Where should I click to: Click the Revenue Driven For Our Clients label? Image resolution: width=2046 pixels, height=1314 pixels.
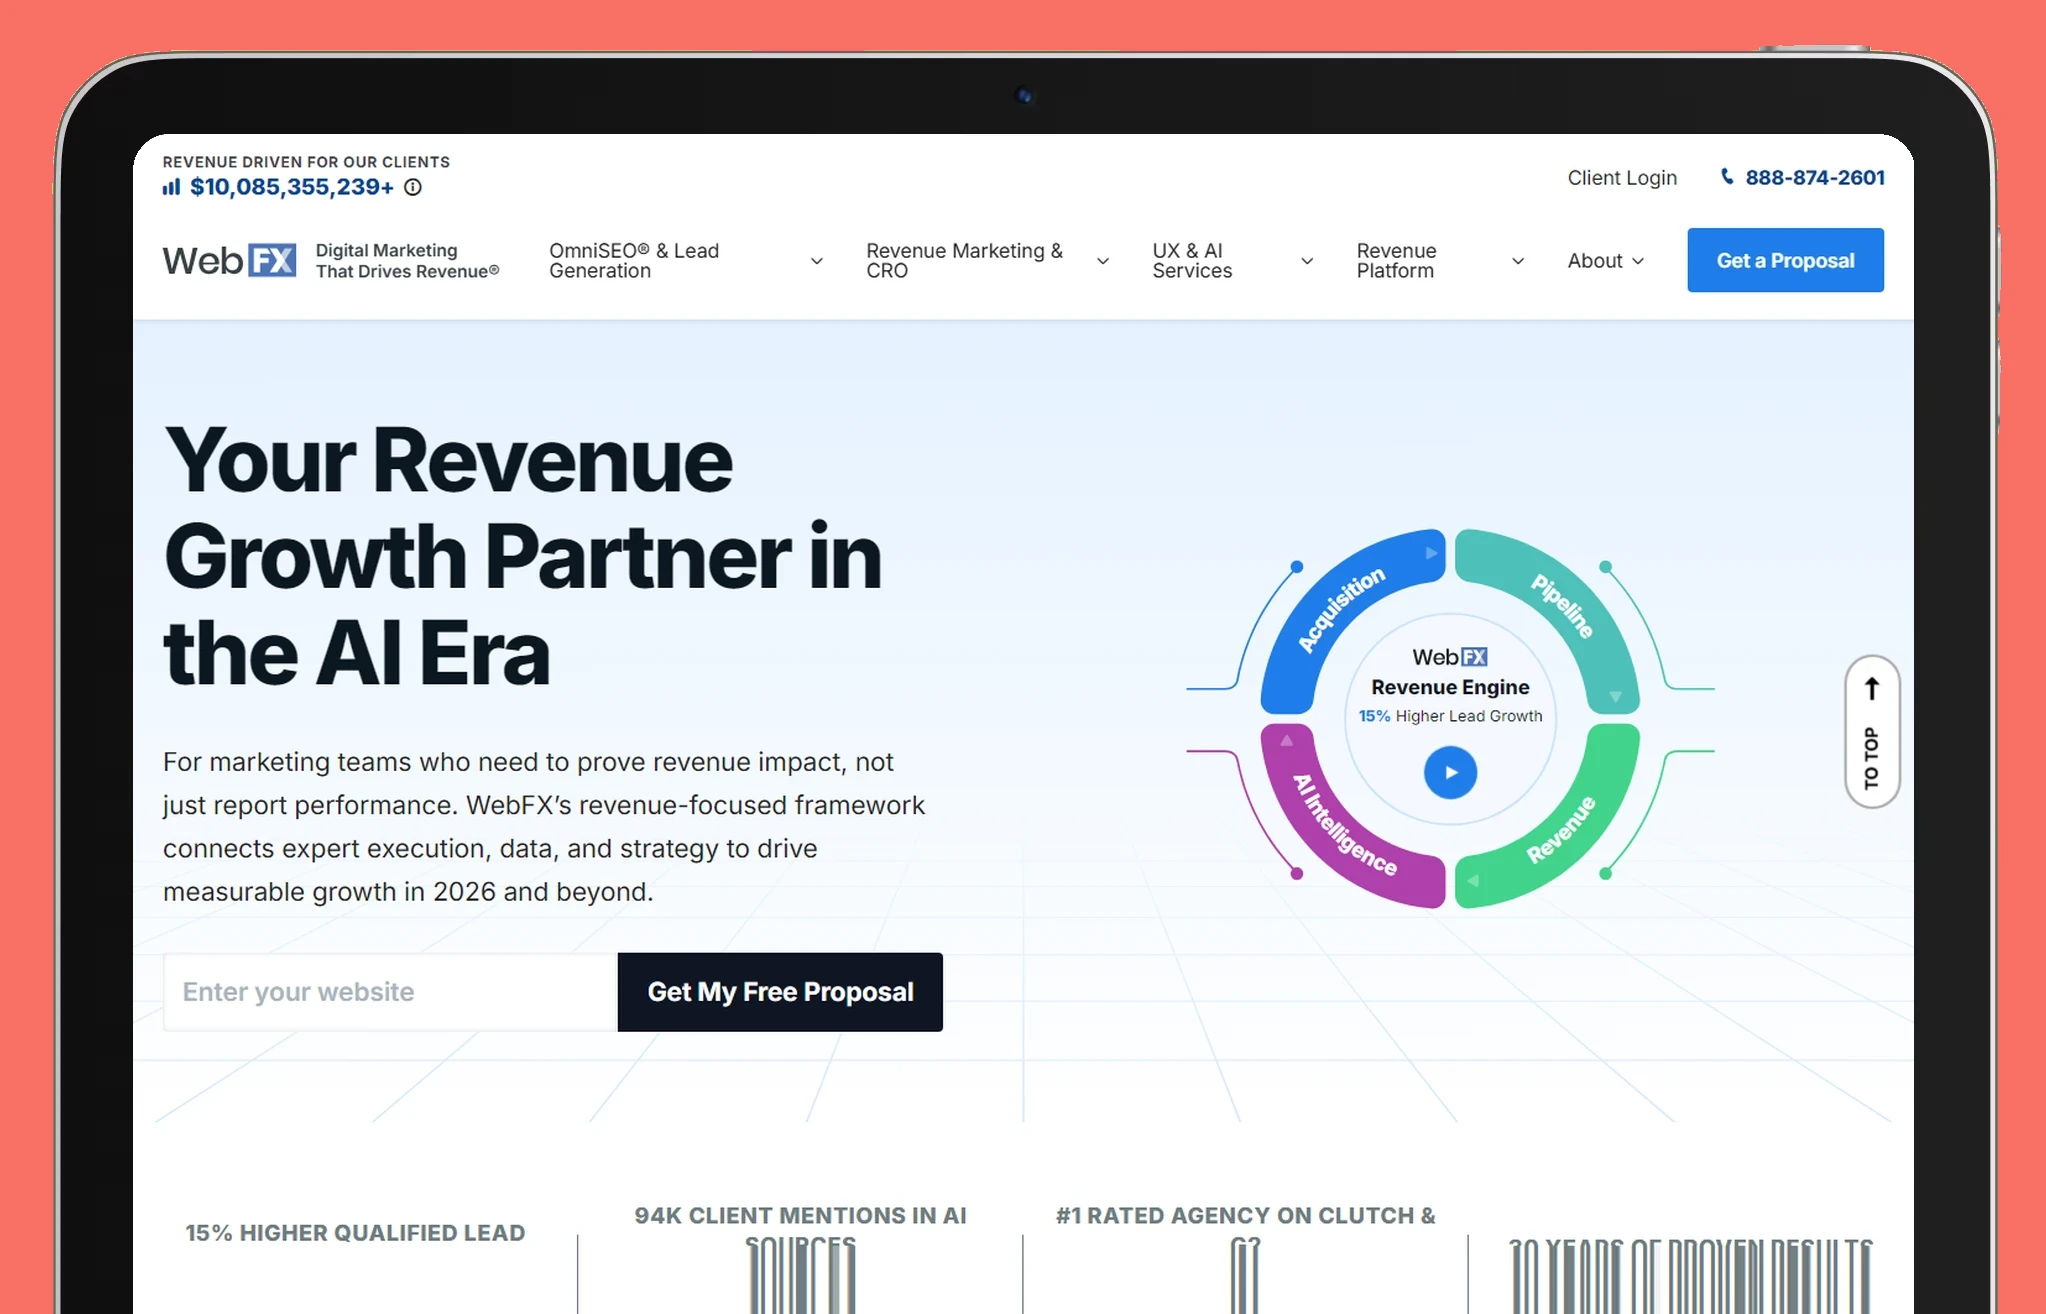(306, 162)
